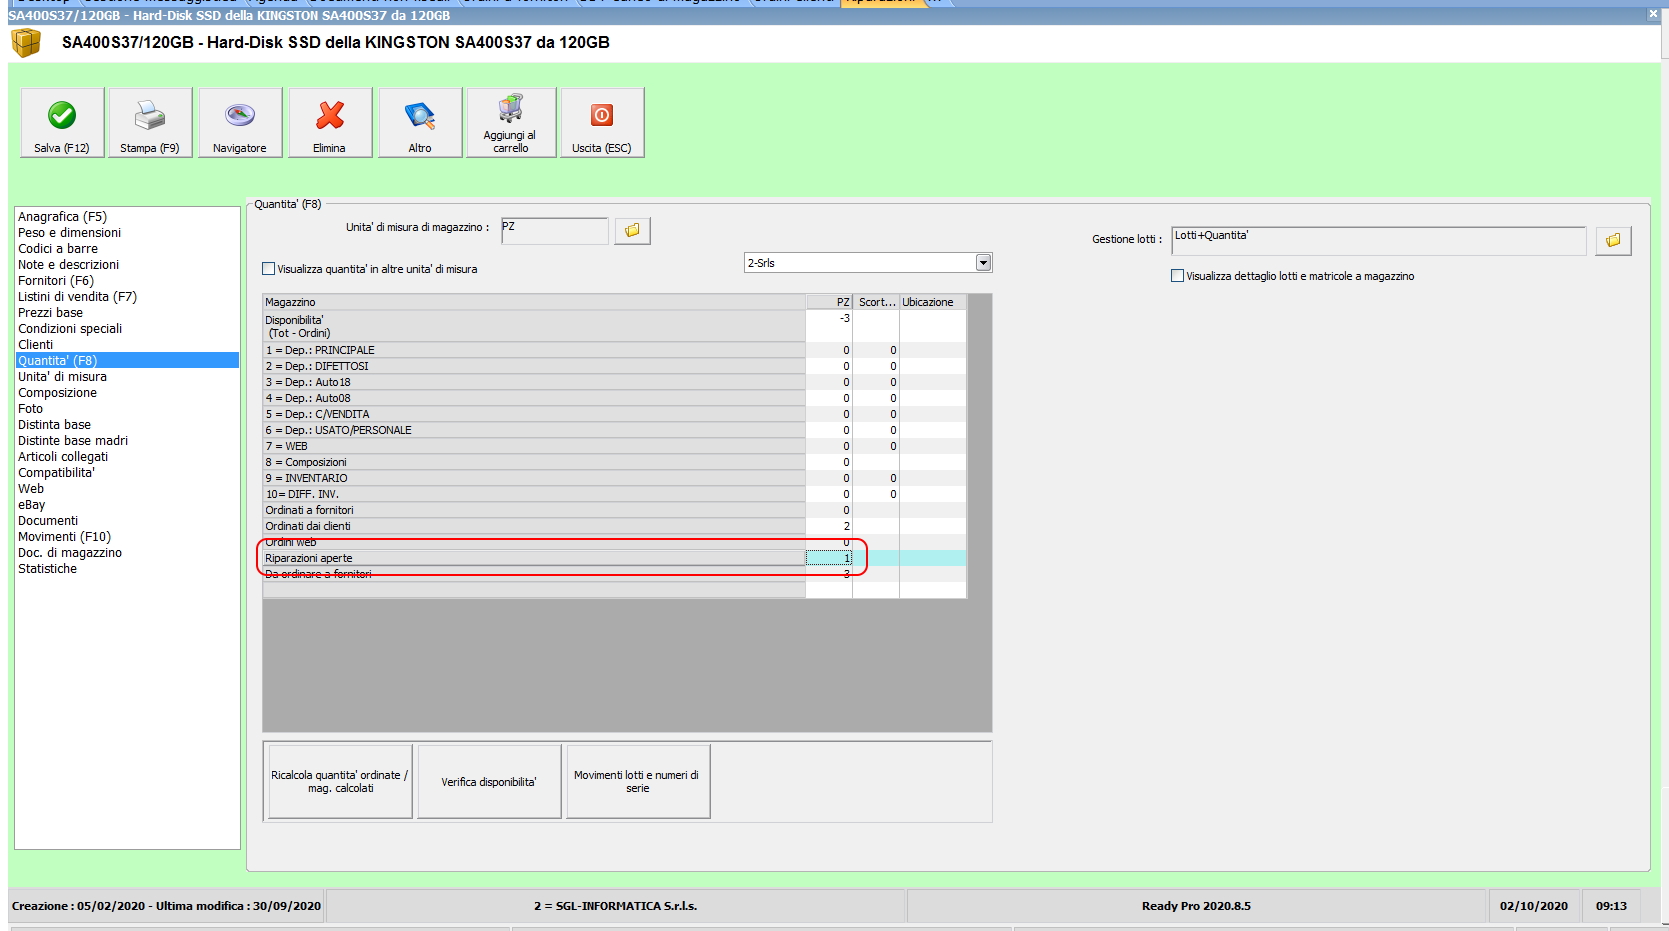Select highlighted Quantita' (F8) entry
Viewport: 1669px width, 931px height.
pyautogui.click(x=127, y=360)
